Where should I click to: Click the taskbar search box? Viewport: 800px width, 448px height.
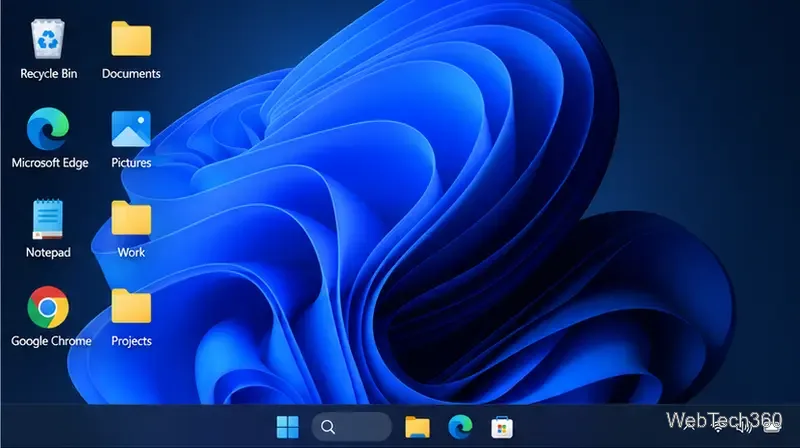click(352, 427)
